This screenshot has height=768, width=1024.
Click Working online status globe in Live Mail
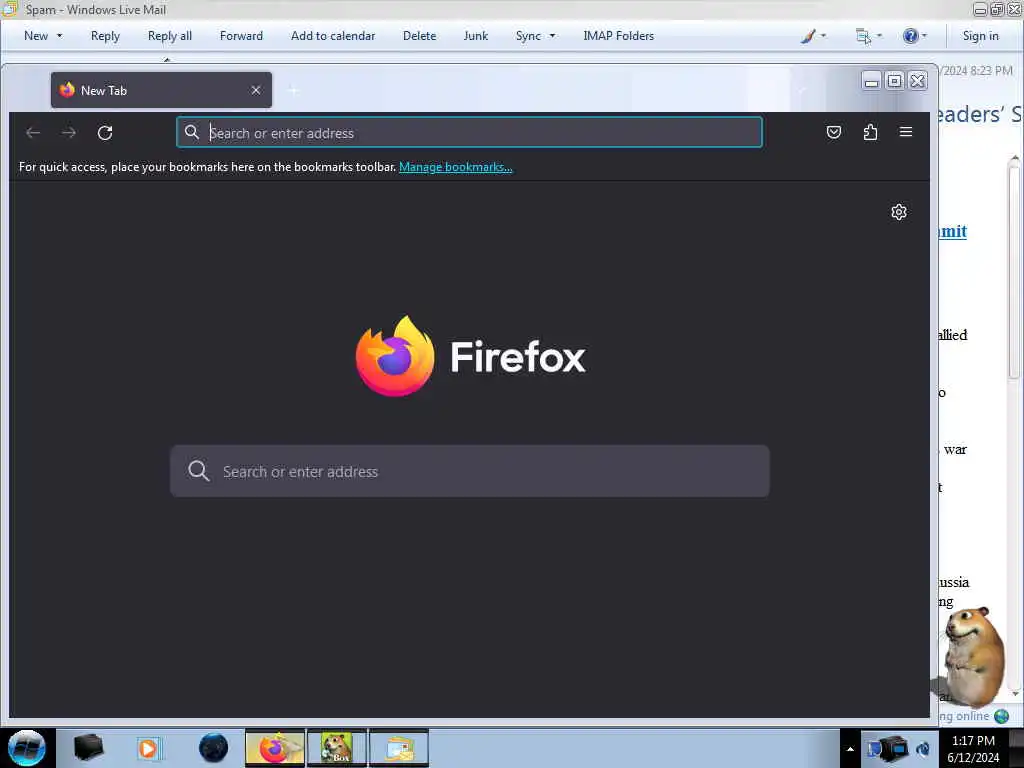[1001, 716]
